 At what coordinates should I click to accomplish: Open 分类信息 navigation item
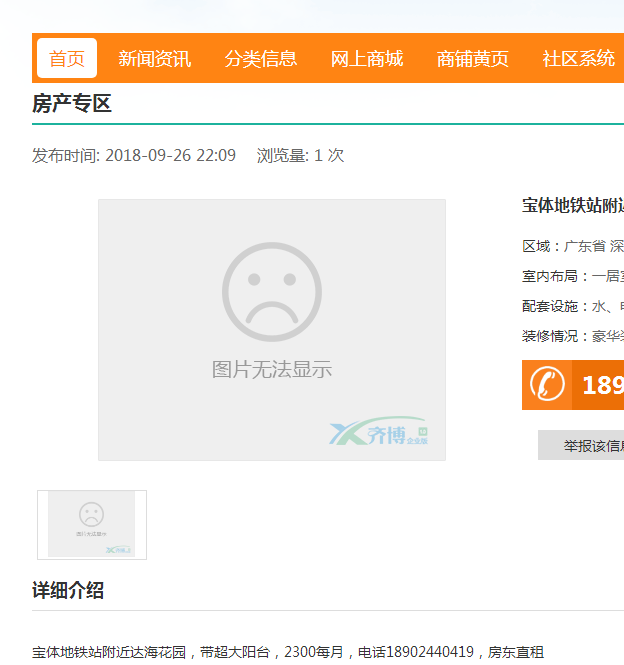[x=261, y=58]
